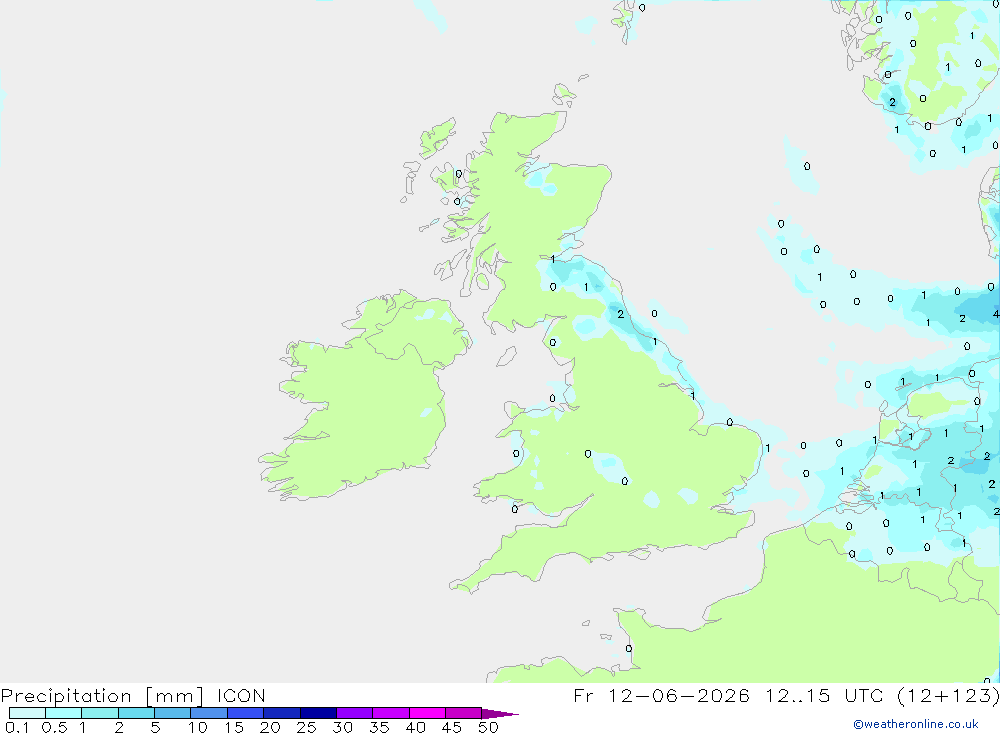Click the legend label '50'
Viewport: 1000px width, 733px height.
[x=488, y=727]
